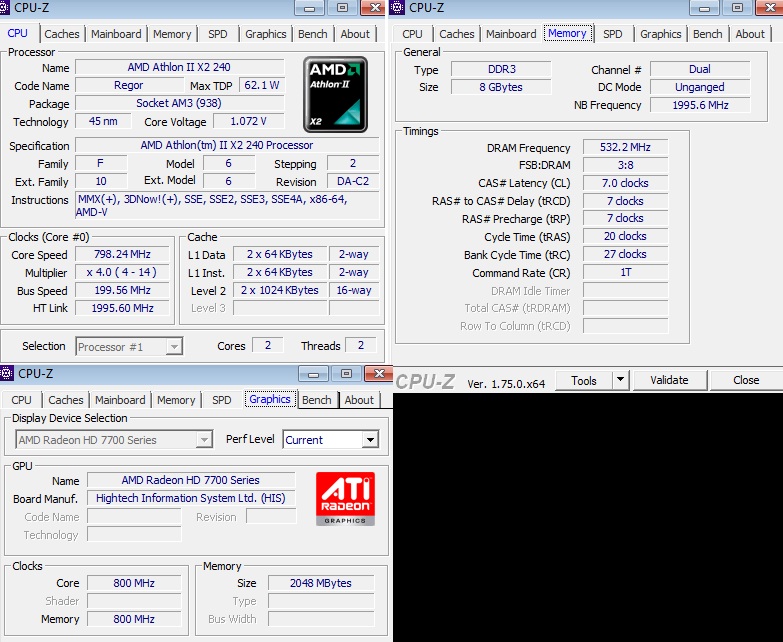
Task: Click the AMD Athlon II X2 logo
Action: pos(336,94)
